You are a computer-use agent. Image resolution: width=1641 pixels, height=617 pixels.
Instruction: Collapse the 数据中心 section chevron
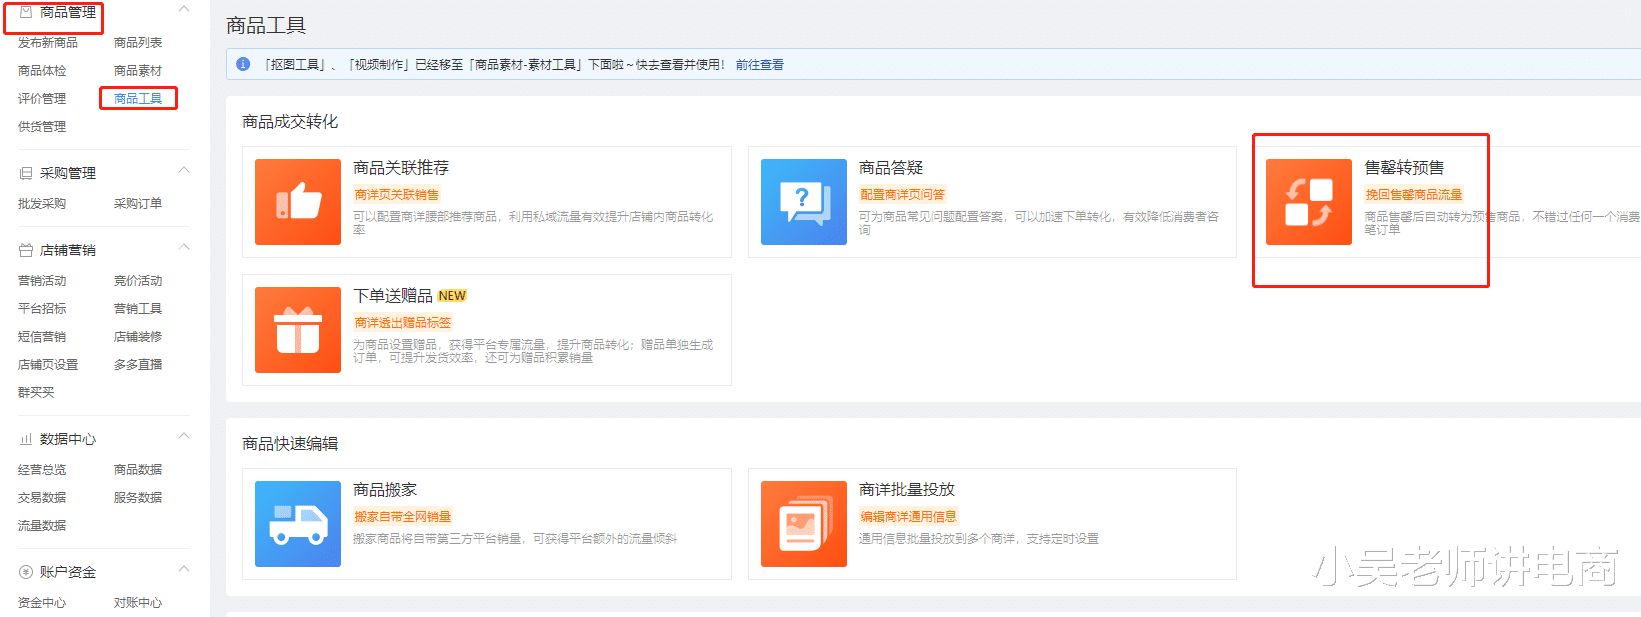(183, 436)
